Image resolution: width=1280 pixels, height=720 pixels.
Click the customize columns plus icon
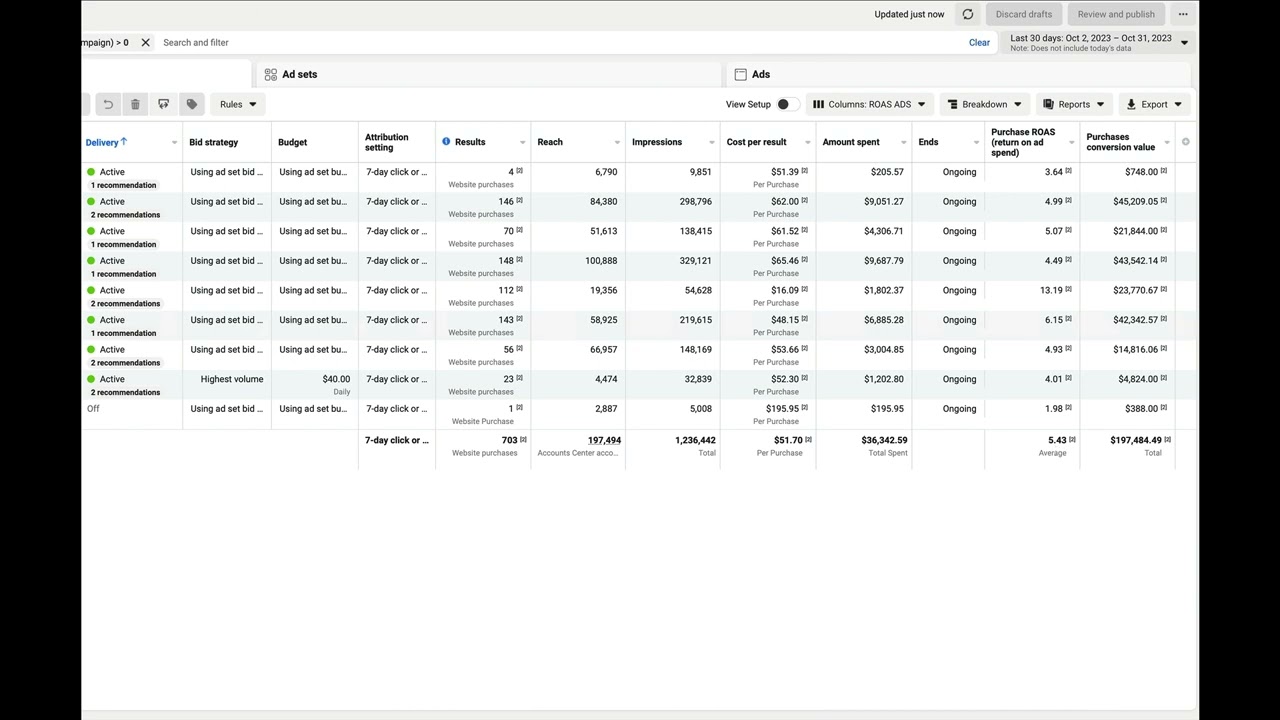tap(1186, 142)
